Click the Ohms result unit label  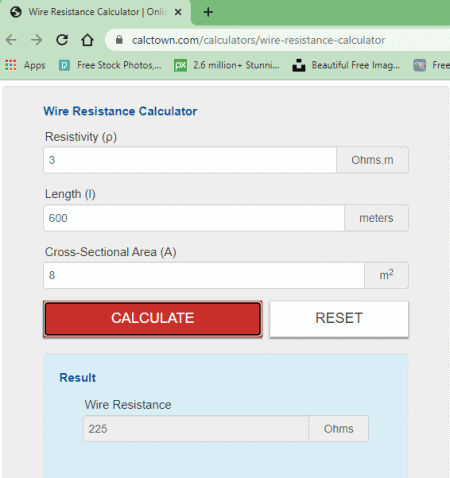click(339, 429)
